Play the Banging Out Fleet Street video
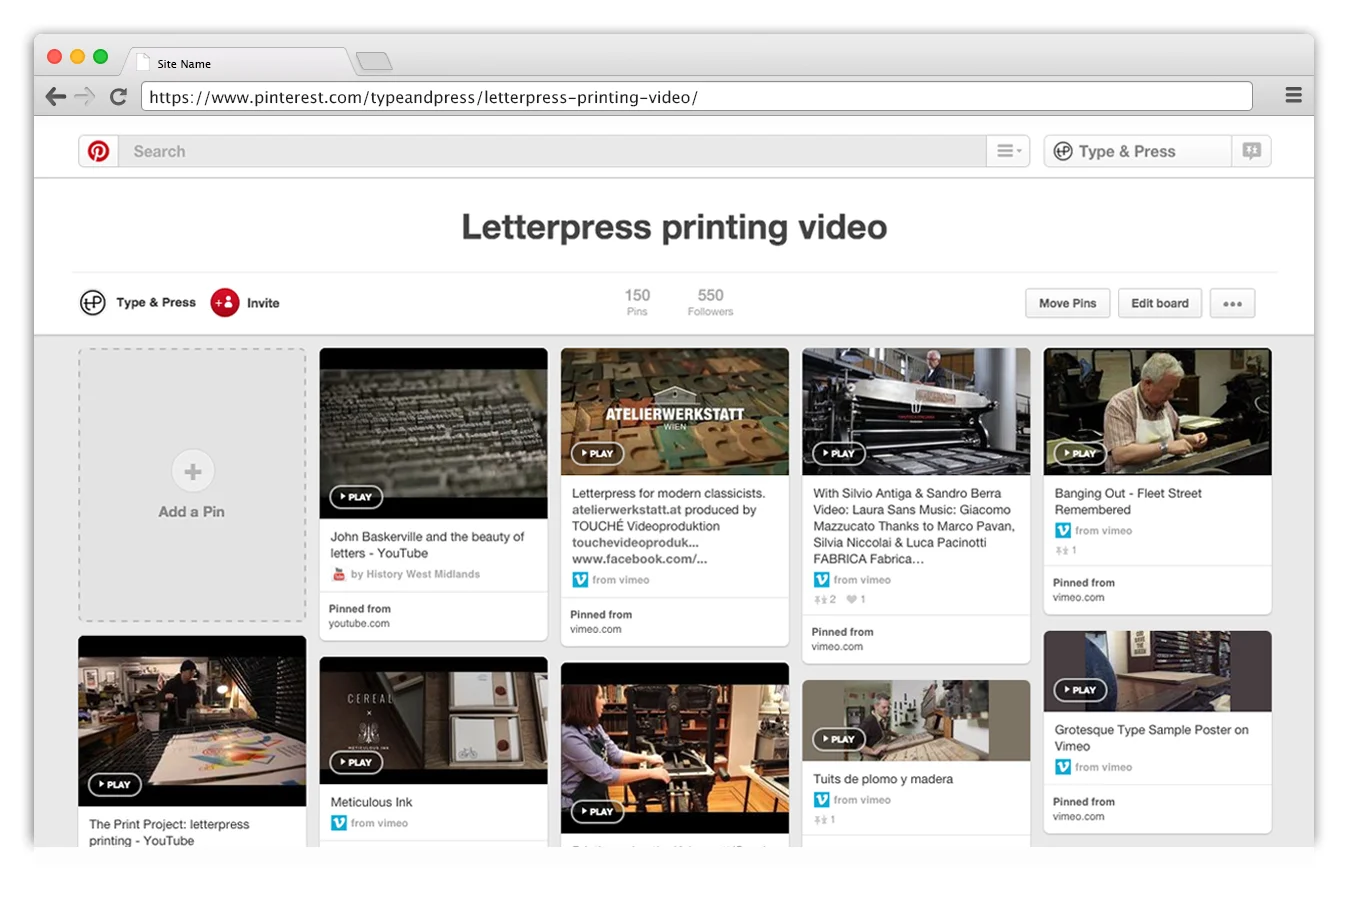1350x900 pixels. point(1079,453)
